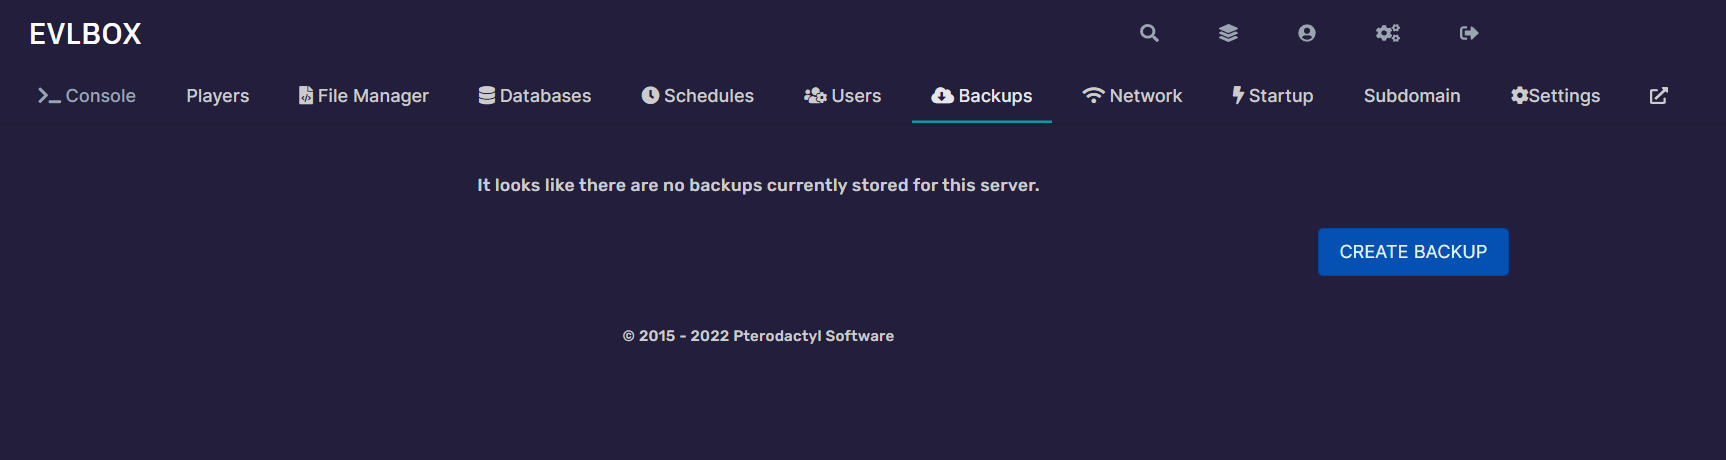This screenshot has height=460, width=1726.
Task: Select the Backups tab
Action: click(x=982, y=96)
